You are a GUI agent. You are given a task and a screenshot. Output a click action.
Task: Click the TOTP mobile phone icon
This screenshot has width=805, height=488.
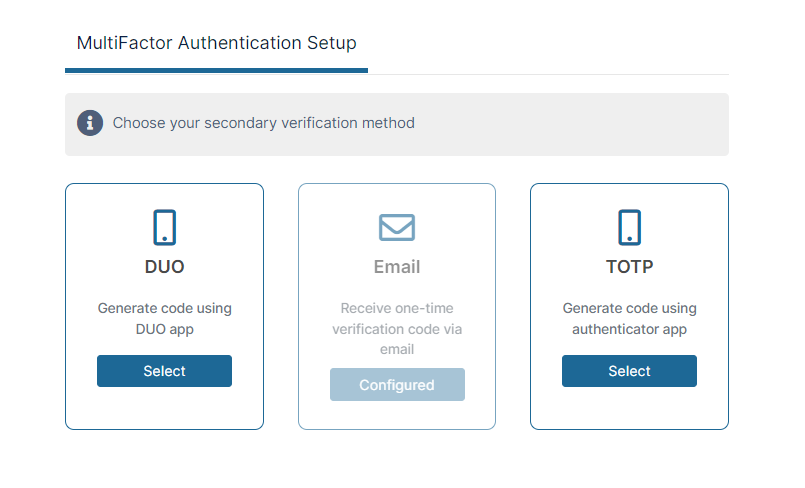(x=629, y=227)
